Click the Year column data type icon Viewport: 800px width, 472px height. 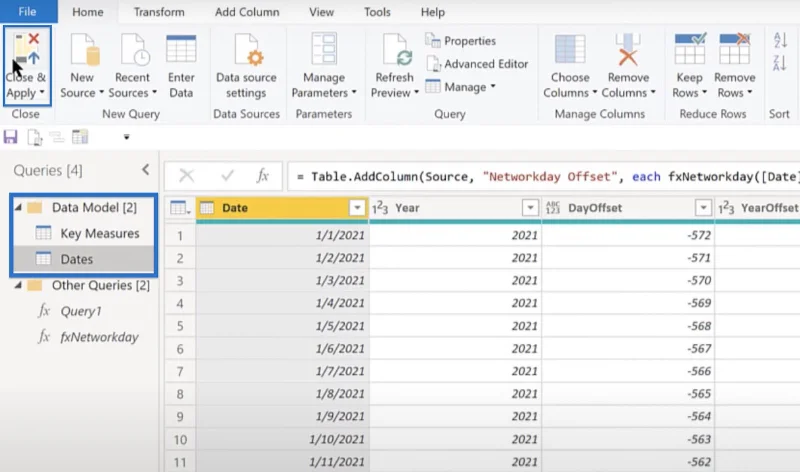pos(380,208)
